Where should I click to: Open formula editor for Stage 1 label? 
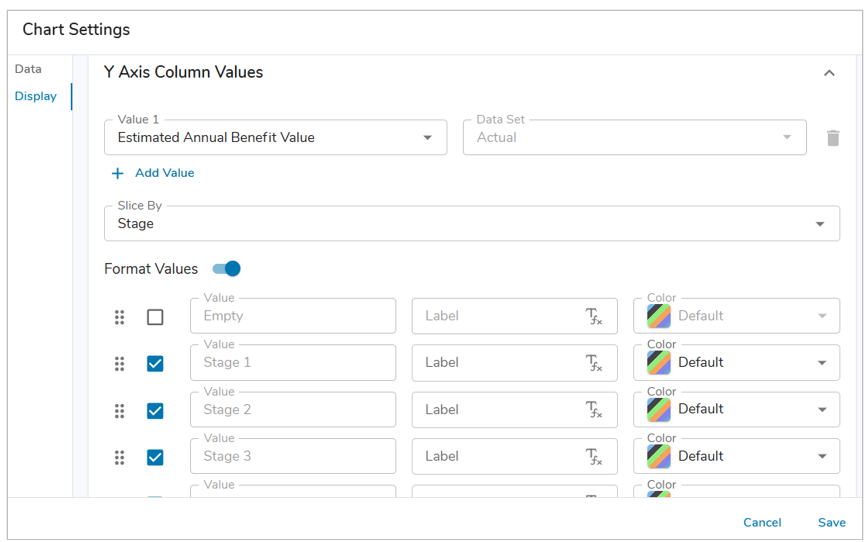click(594, 363)
